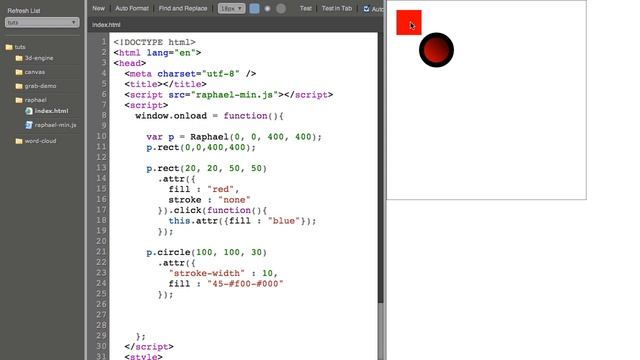
Task: Click the grab-demo folder icon
Action: pyautogui.click(x=19, y=86)
